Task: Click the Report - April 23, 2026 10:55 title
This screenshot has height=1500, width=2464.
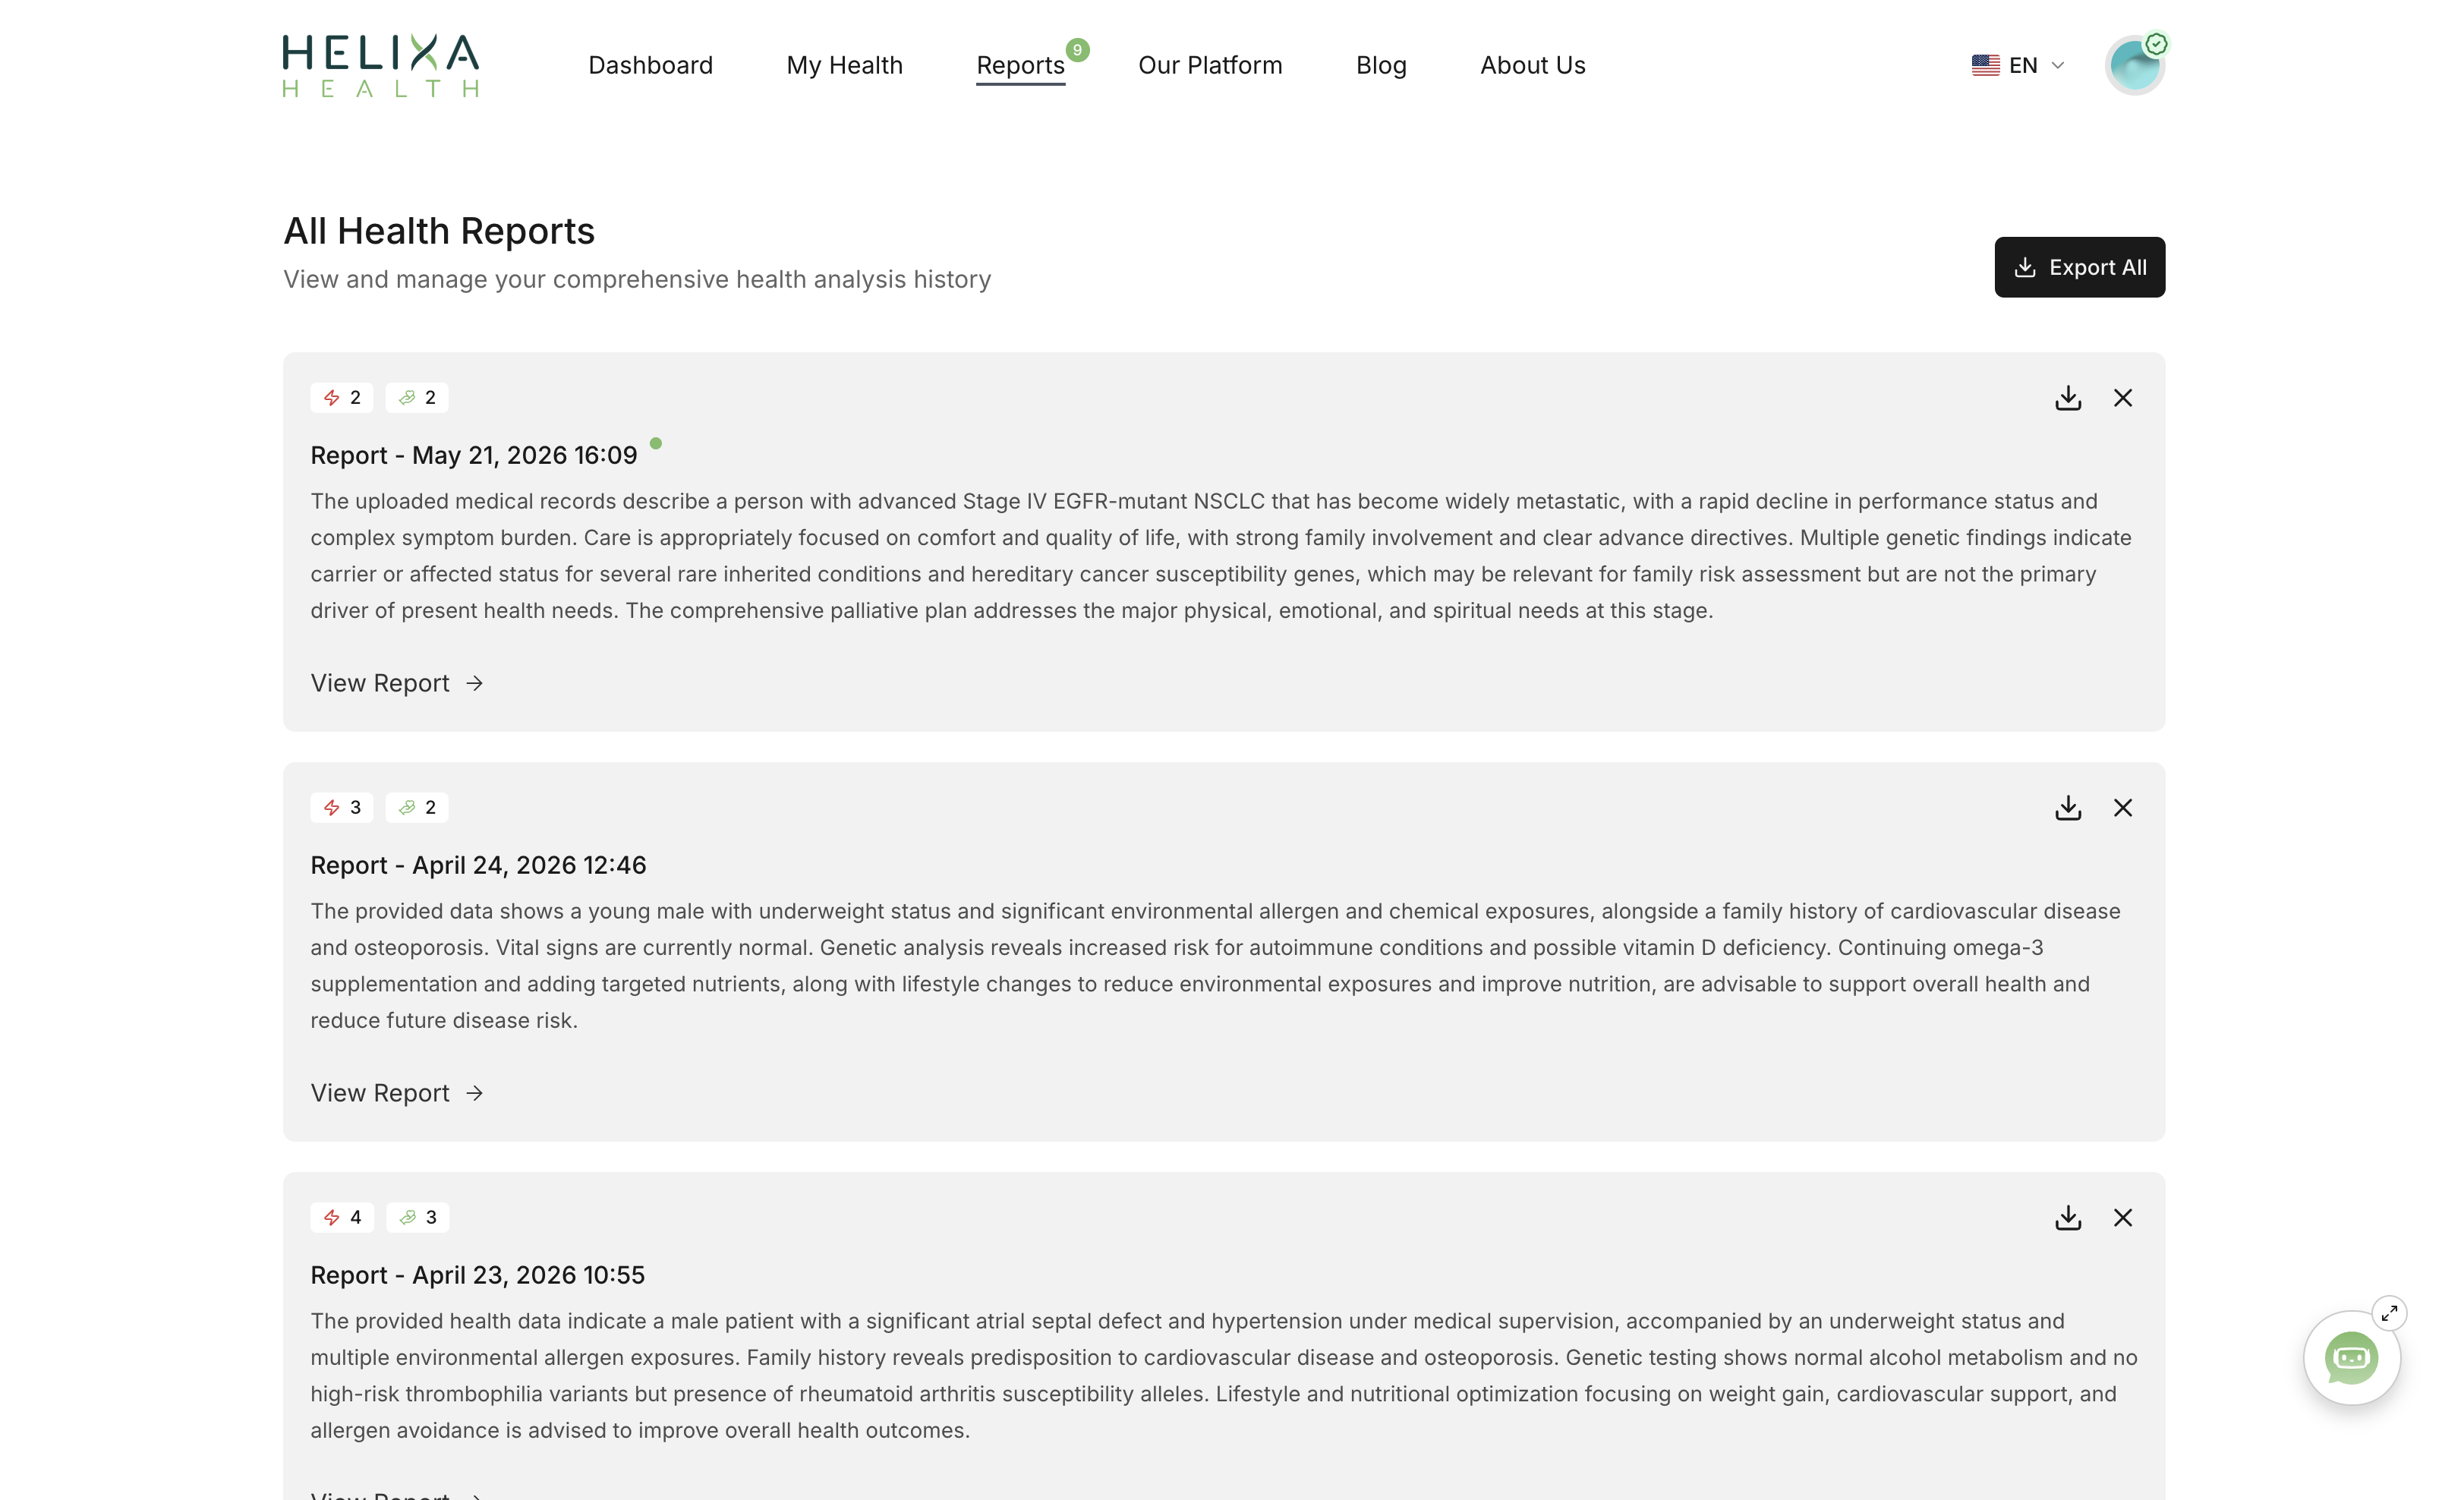Action: coord(477,1275)
